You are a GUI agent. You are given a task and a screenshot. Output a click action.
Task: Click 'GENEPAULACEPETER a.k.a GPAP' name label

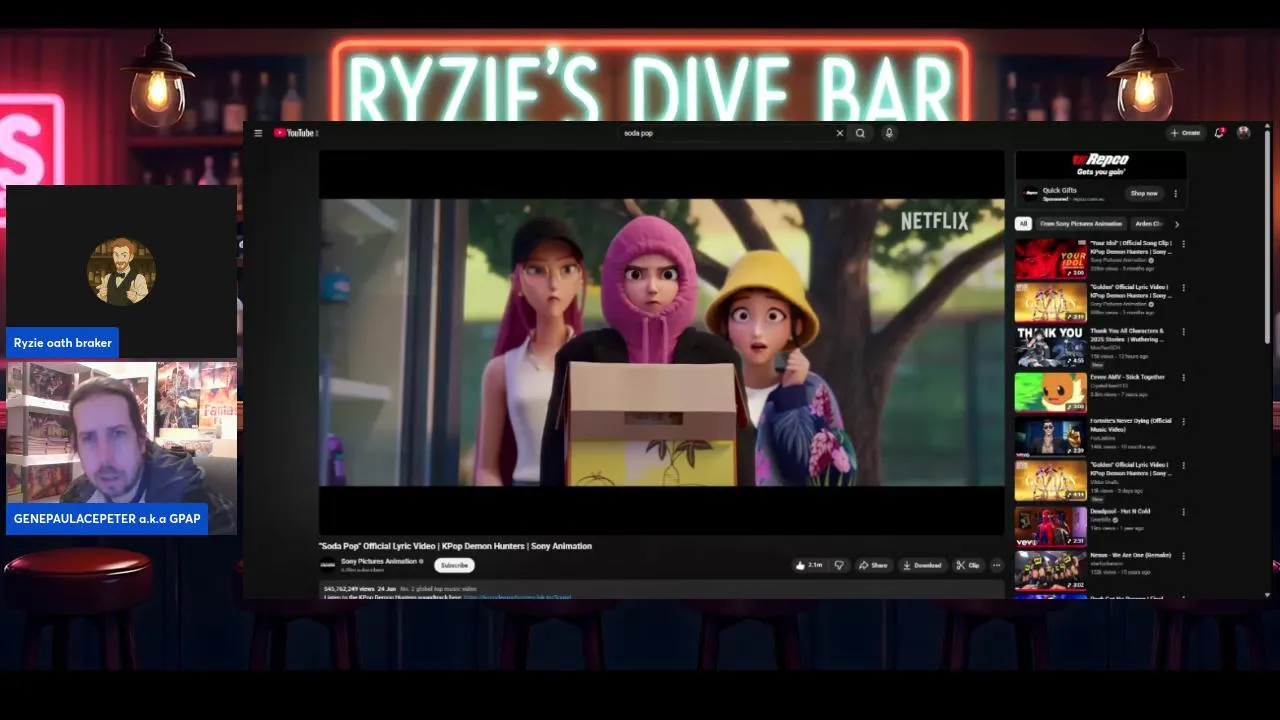tap(107, 518)
